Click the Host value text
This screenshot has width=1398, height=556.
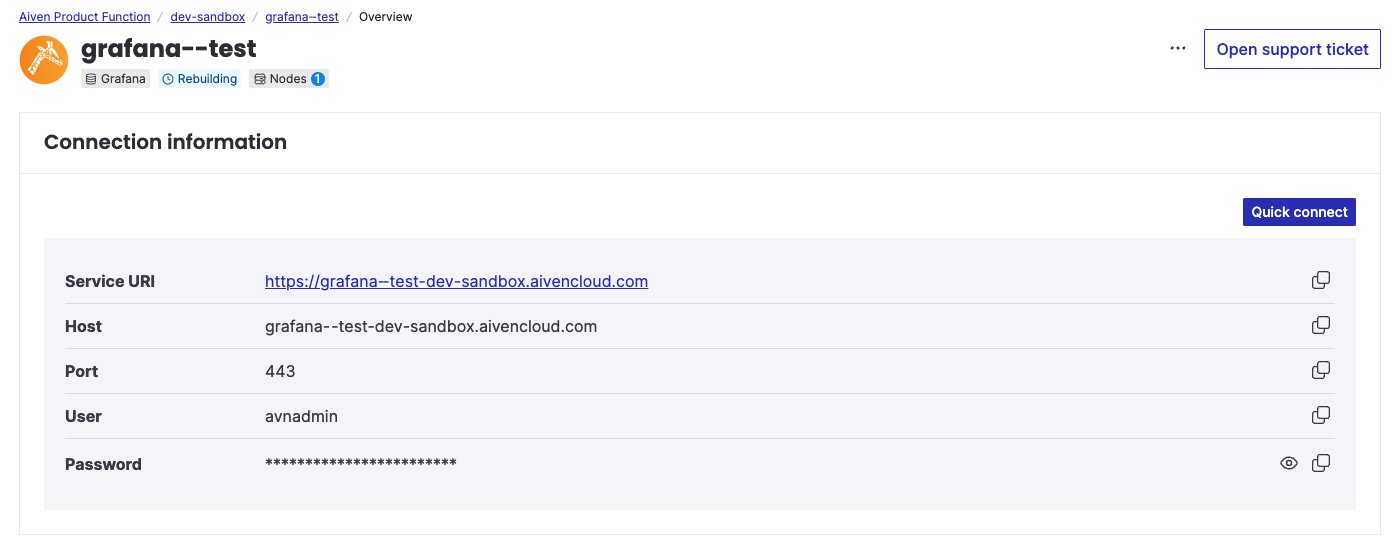pos(430,326)
